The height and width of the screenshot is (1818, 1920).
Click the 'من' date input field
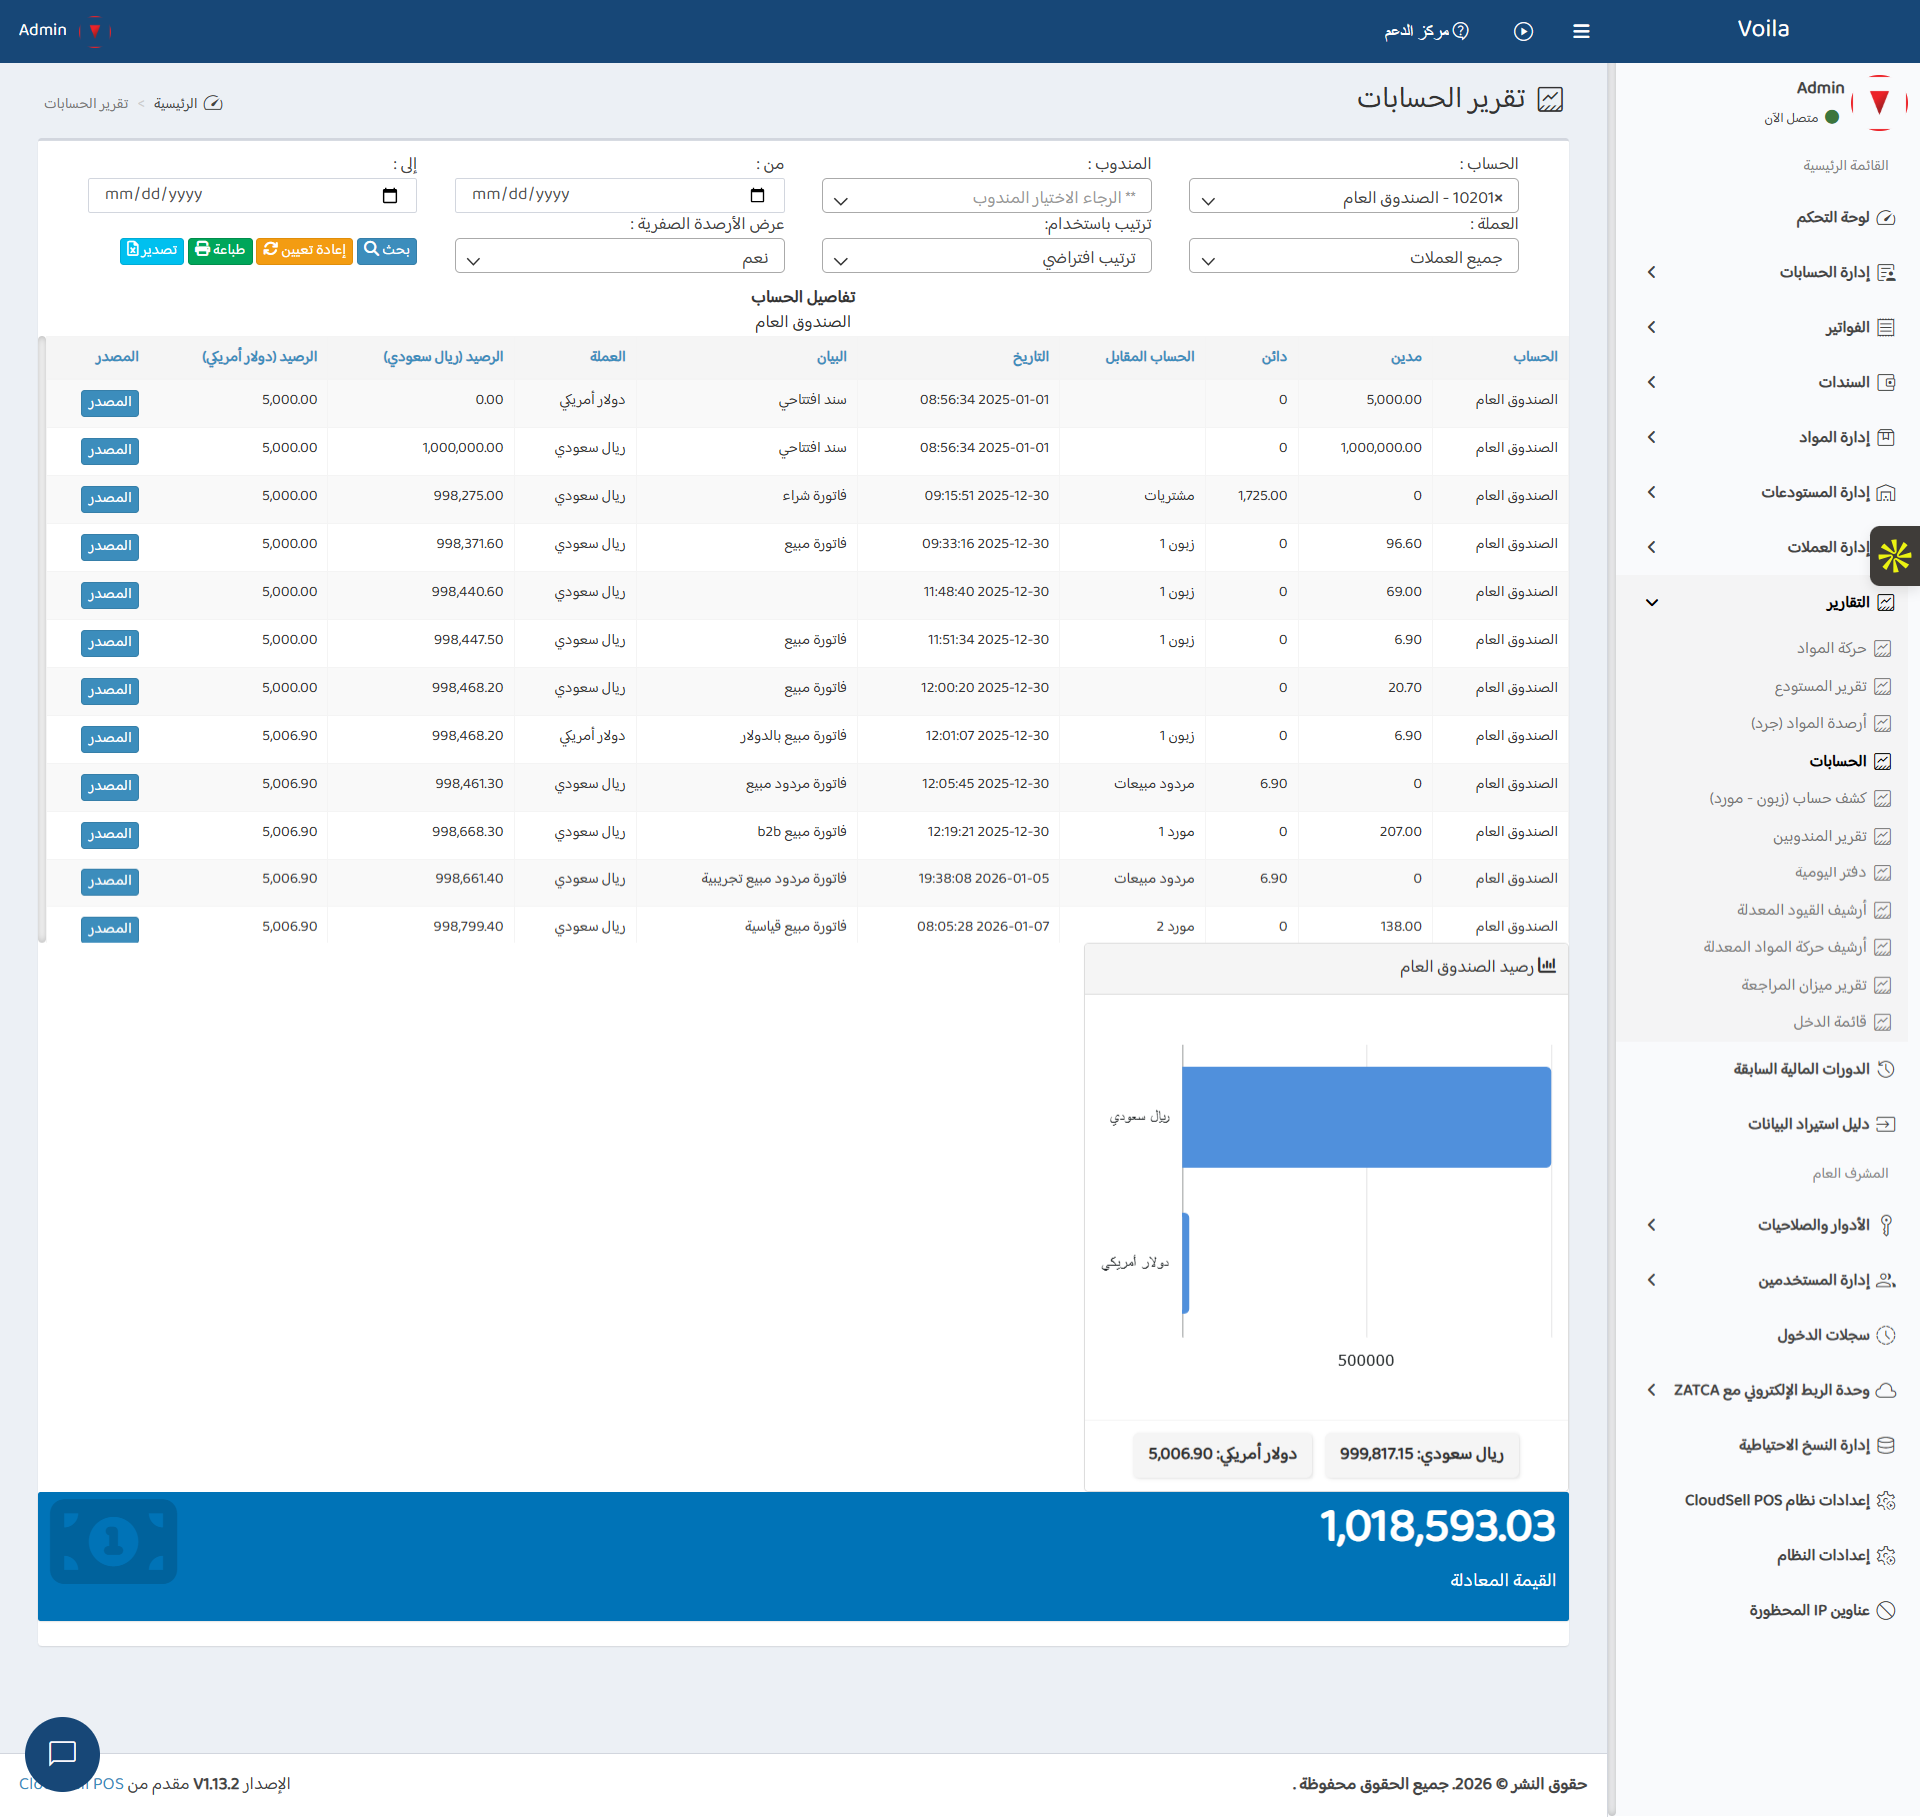pos(619,195)
